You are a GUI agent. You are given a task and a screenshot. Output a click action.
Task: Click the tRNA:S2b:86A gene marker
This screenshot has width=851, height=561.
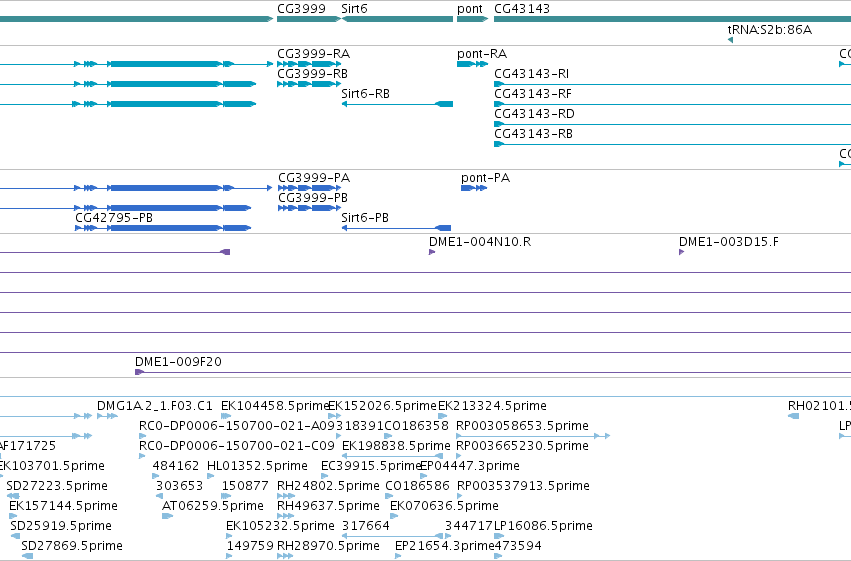pyautogui.click(x=731, y=40)
